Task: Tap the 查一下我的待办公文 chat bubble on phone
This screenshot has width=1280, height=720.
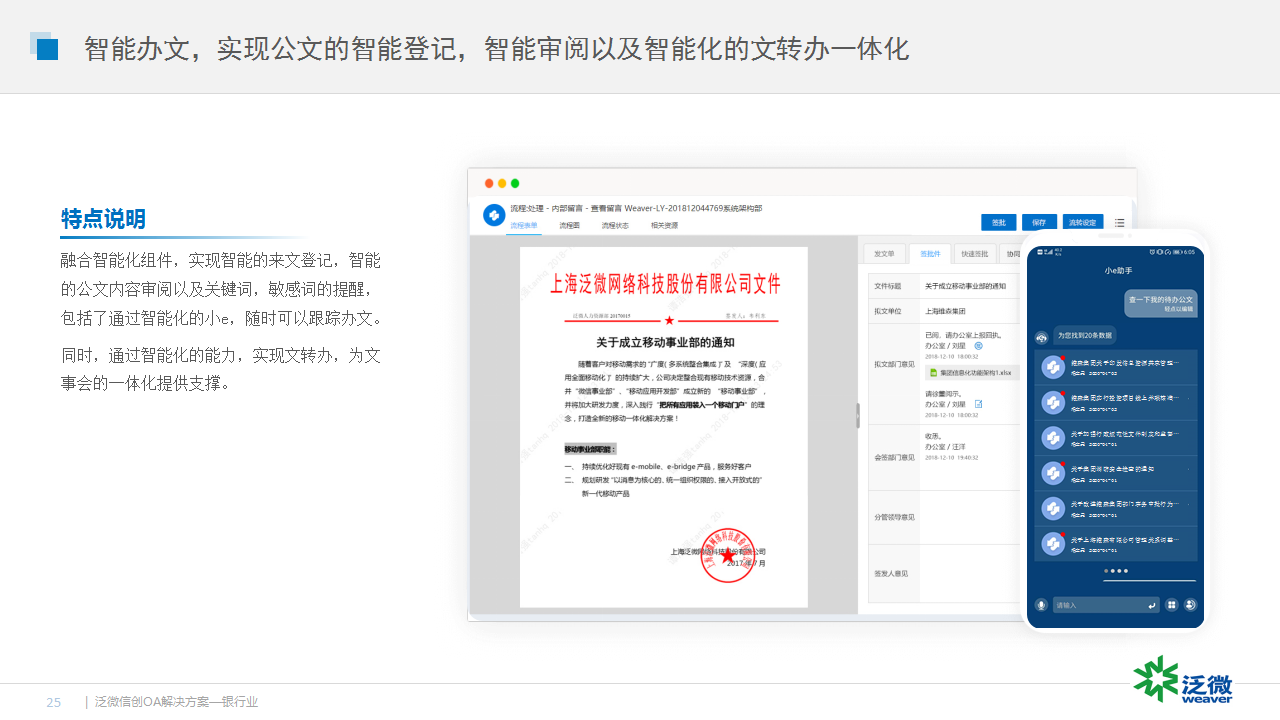Action: (x=1160, y=304)
